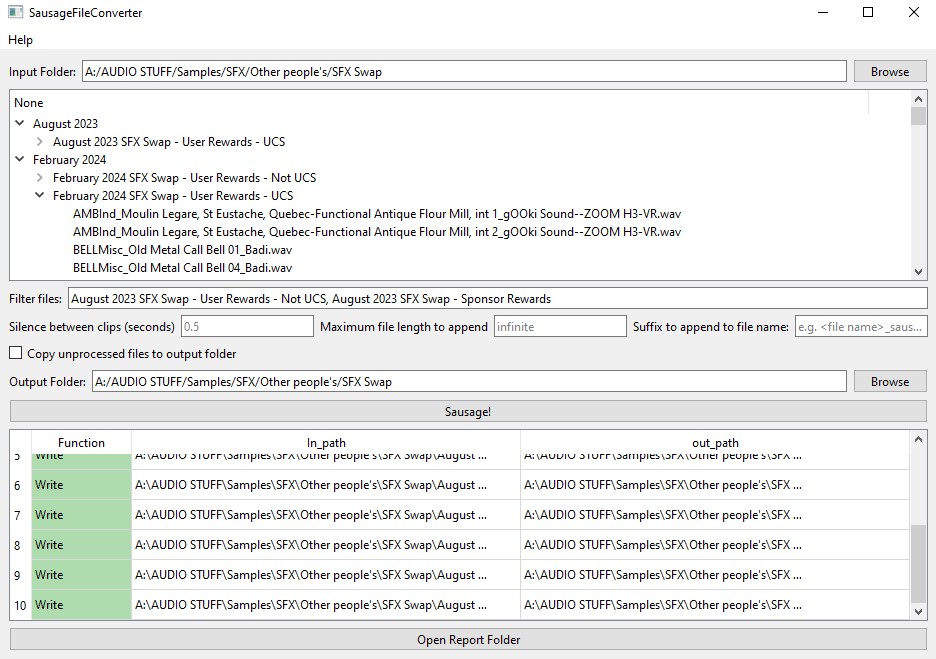This screenshot has height=659, width=936.
Task: Toggle Copy unprocessed files to output folder
Action: click(x=16, y=353)
